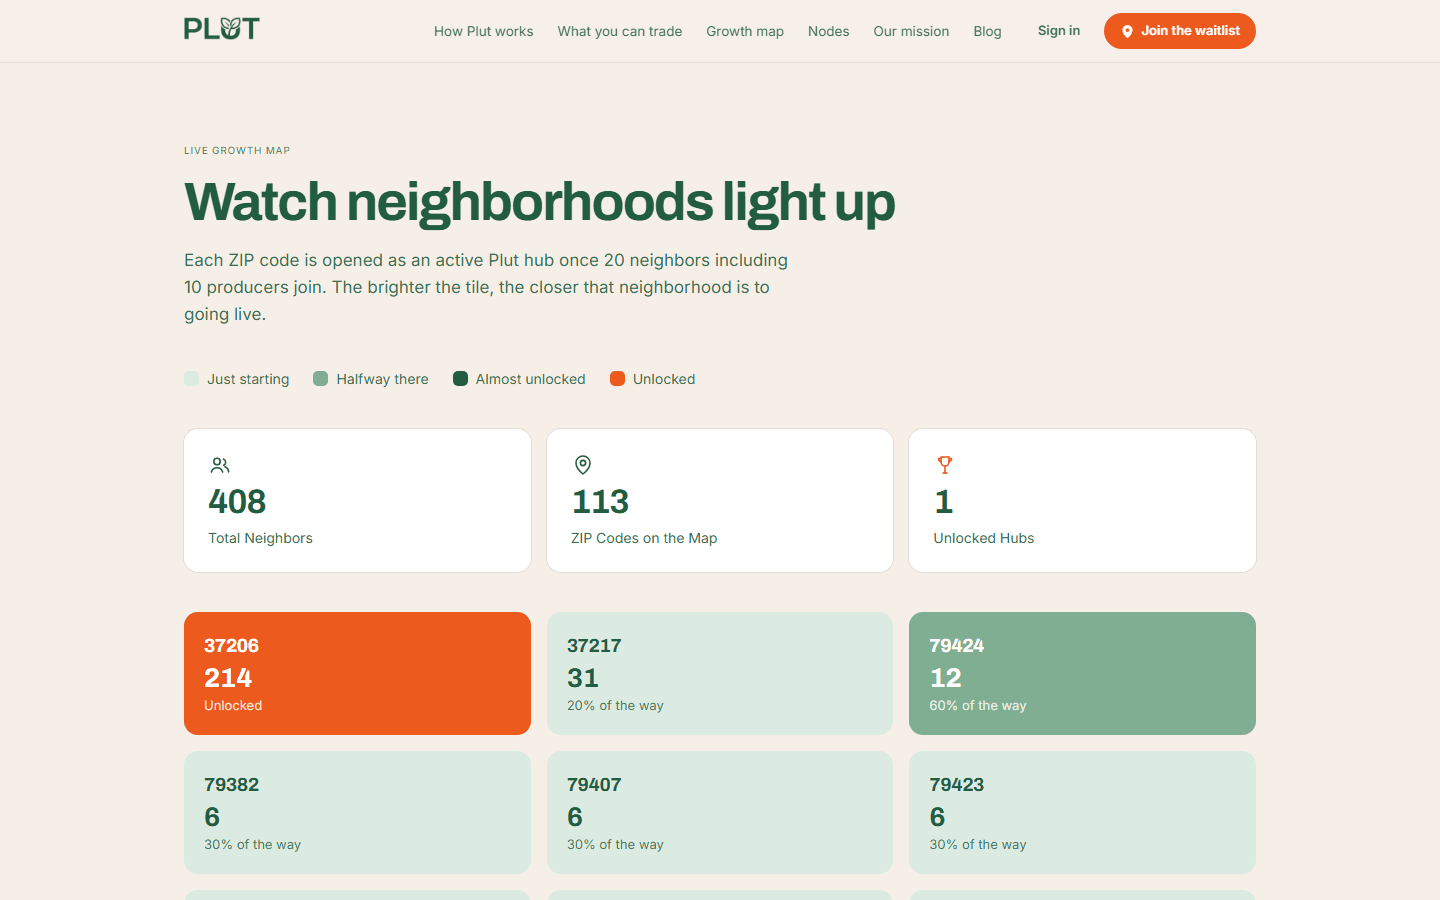Click the ZIP Codes map pin icon
The image size is (1440, 900).
click(x=583, y=465)
